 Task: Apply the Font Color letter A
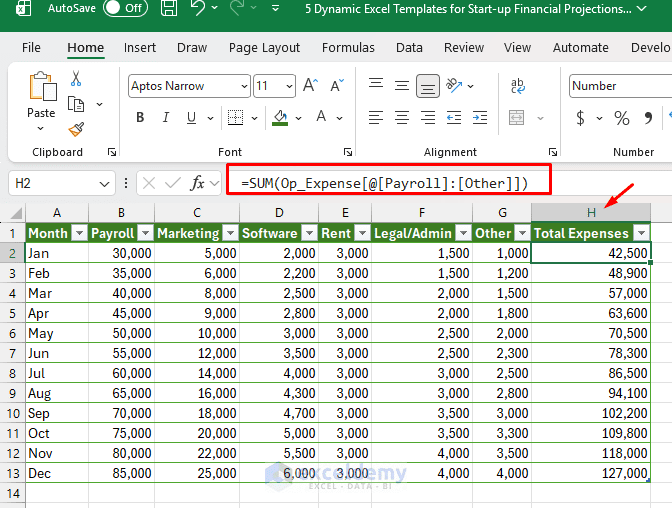coord(321,117)
